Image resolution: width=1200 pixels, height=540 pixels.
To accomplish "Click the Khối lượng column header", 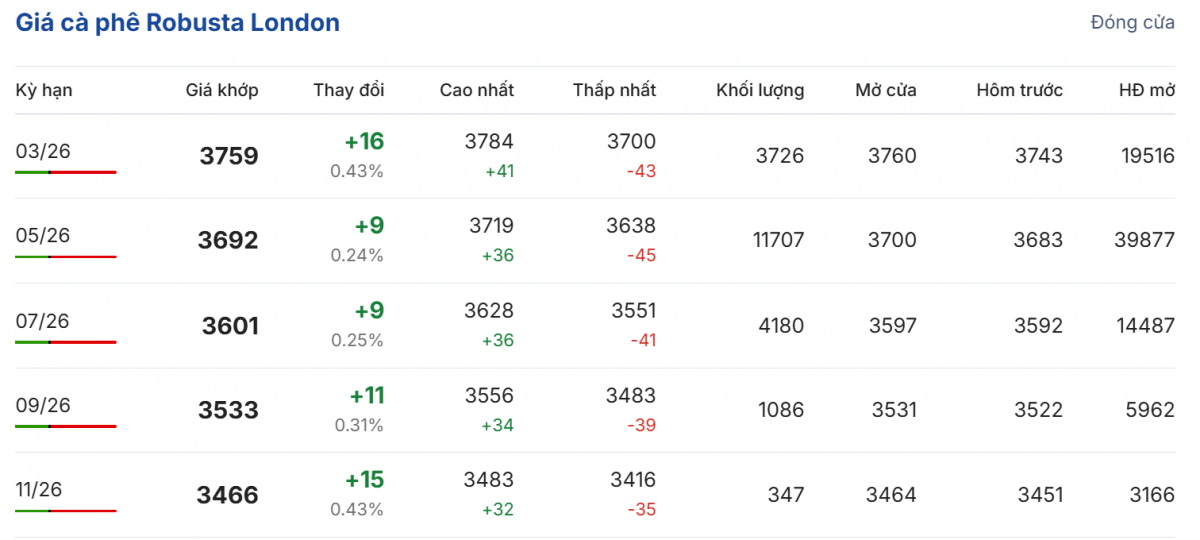I will pos(760,90).
